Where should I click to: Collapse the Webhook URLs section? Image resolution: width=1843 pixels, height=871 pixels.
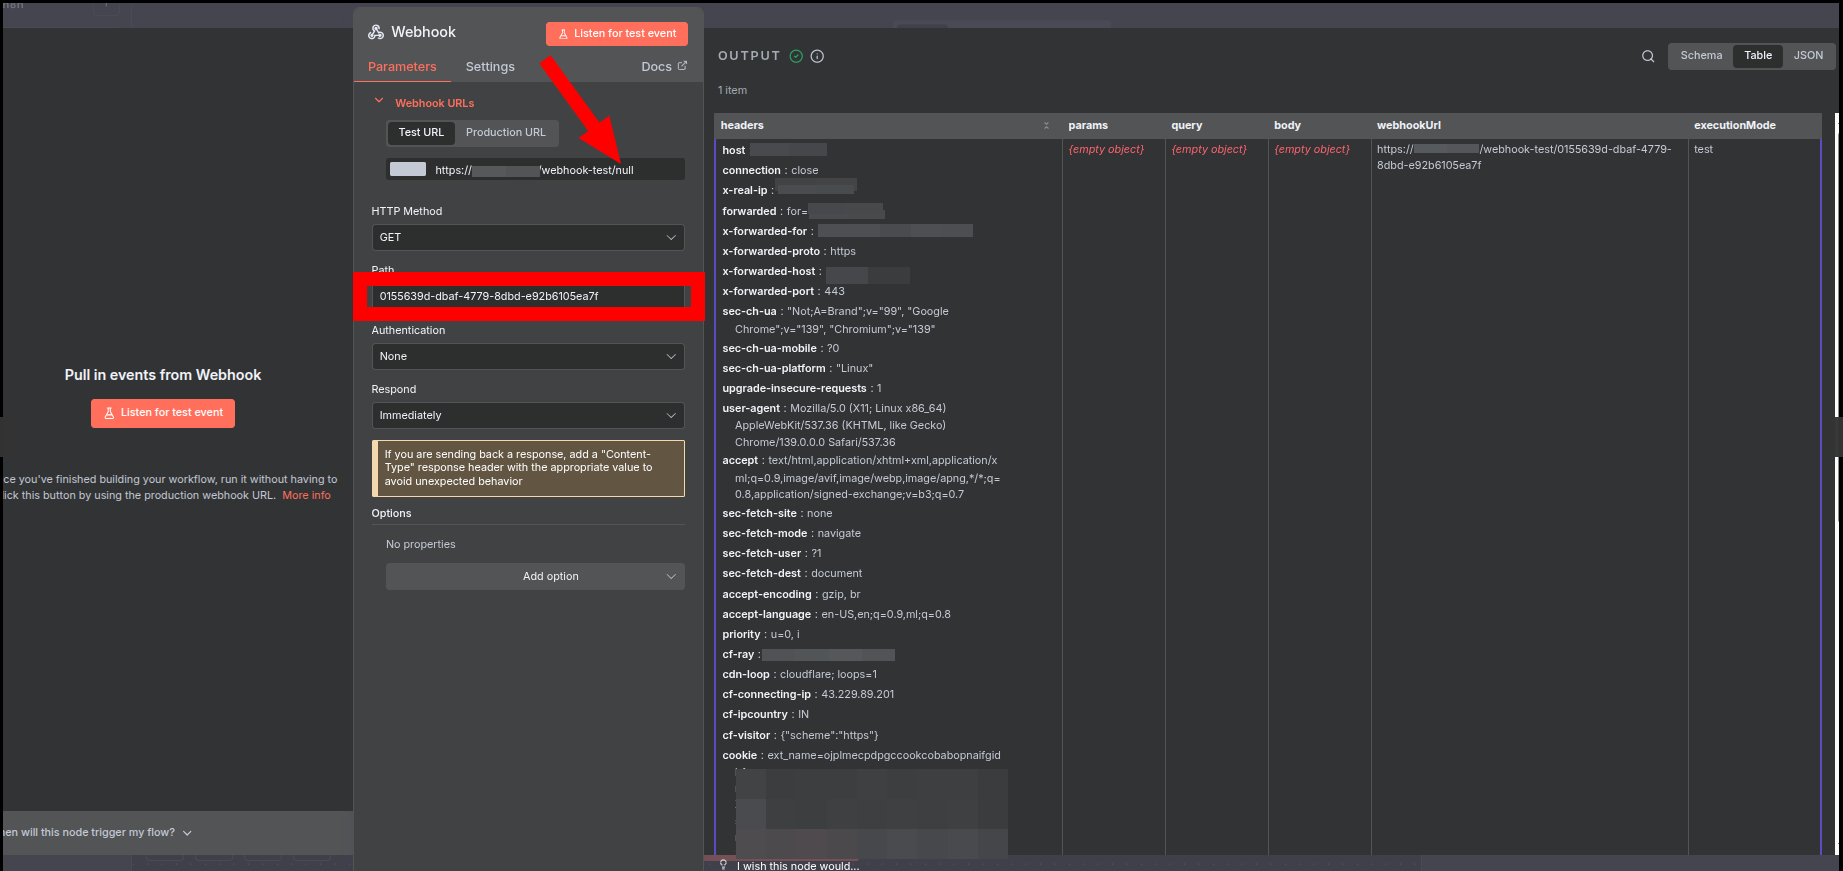(379, 102)
